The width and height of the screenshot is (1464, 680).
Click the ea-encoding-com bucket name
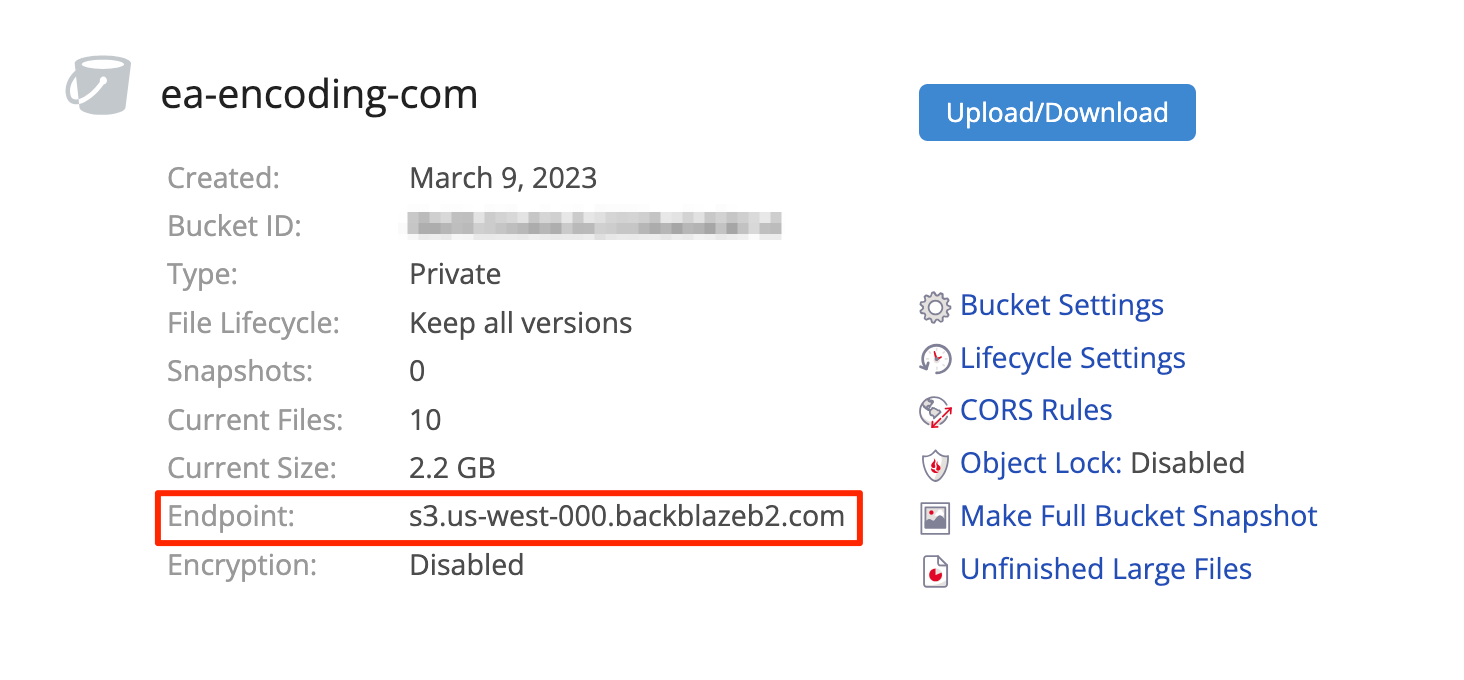point(319,94)
